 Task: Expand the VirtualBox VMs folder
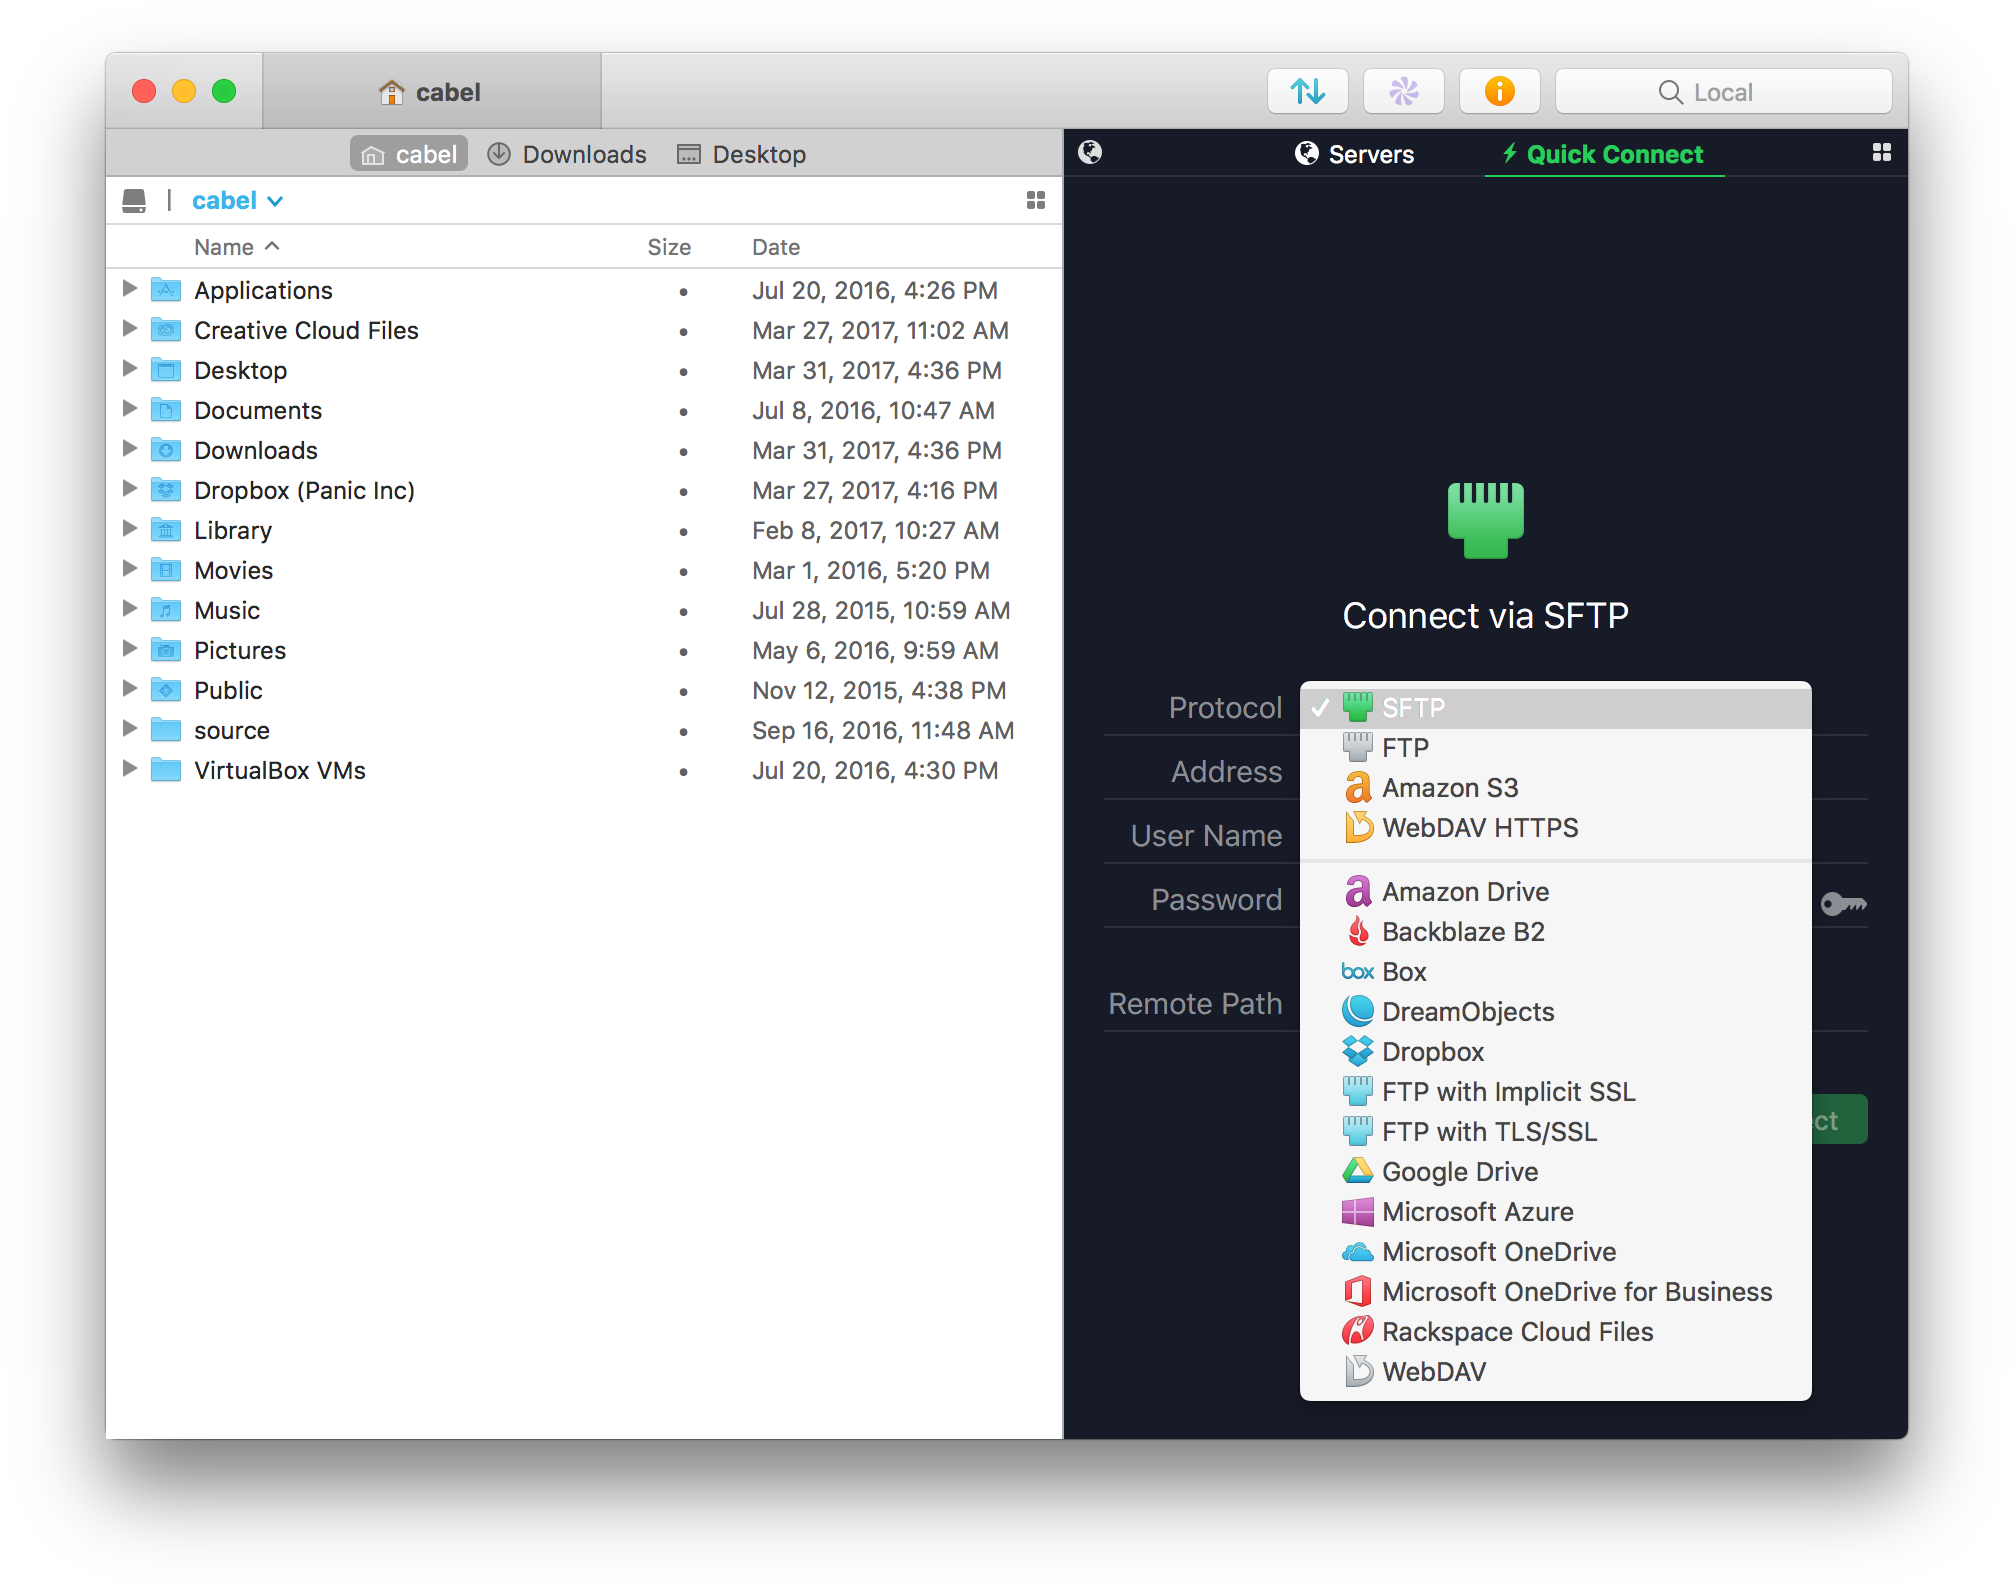tap(129, 769)
